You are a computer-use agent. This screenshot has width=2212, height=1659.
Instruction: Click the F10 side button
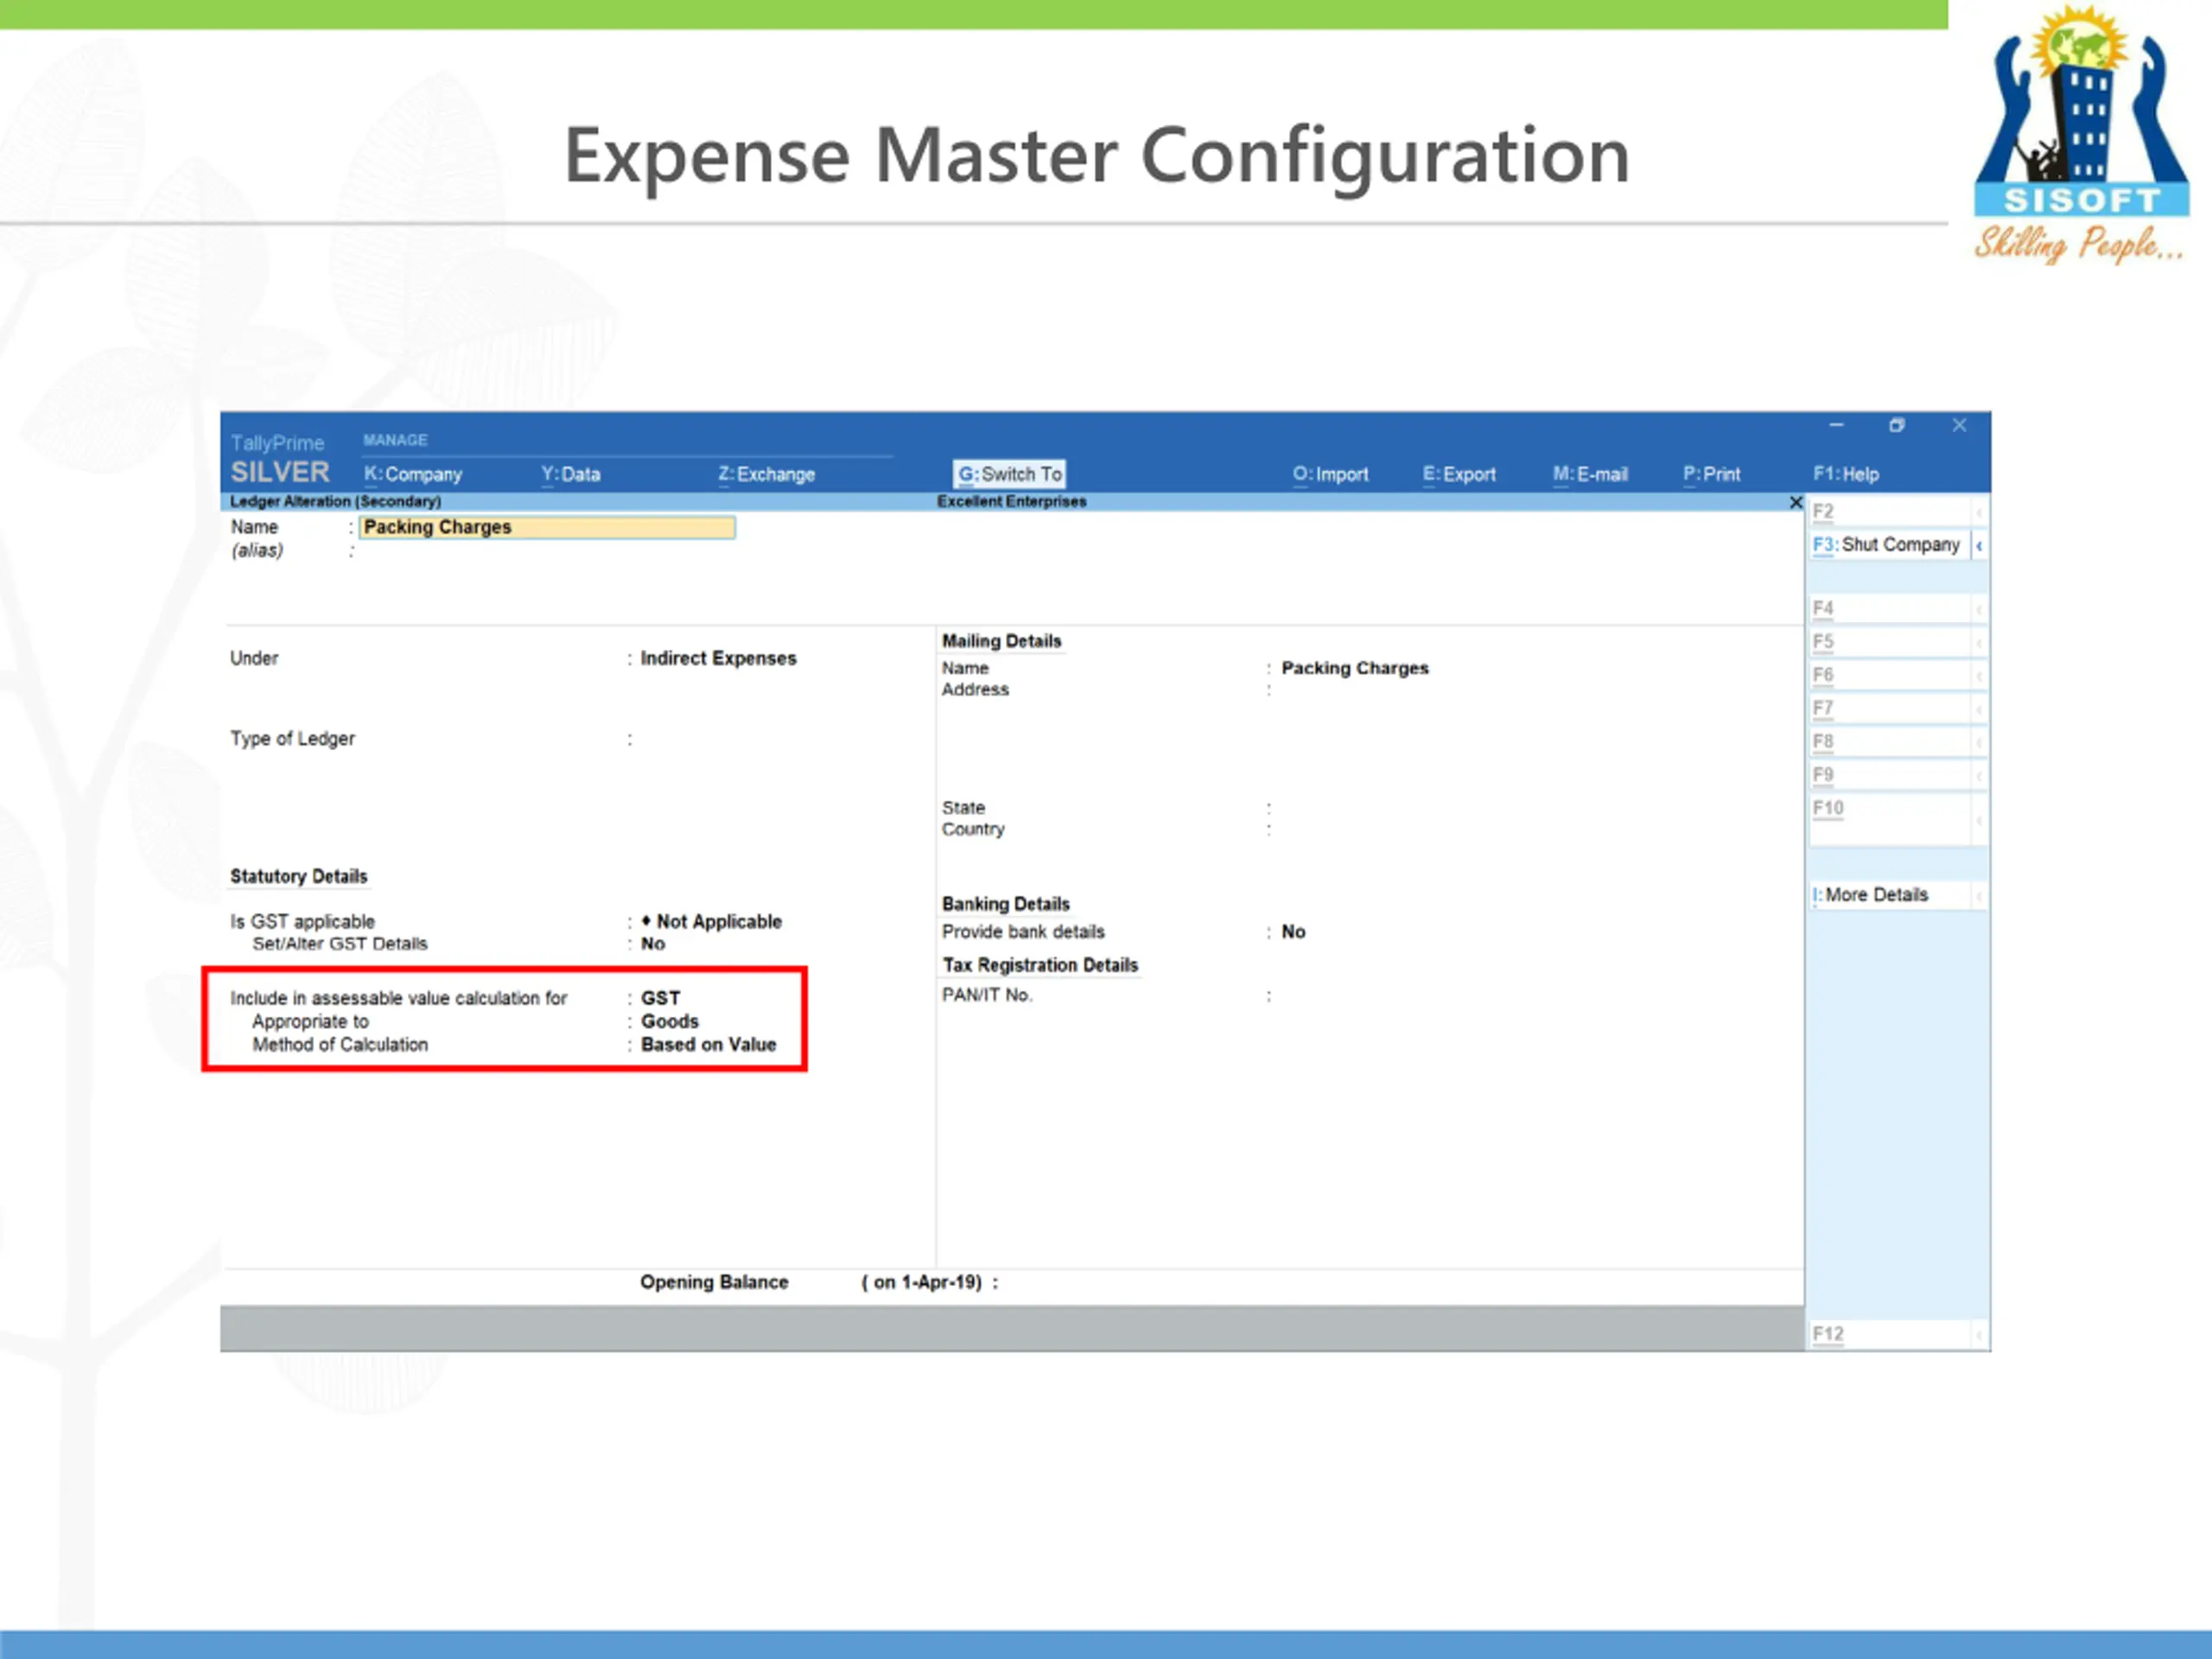1888,819
